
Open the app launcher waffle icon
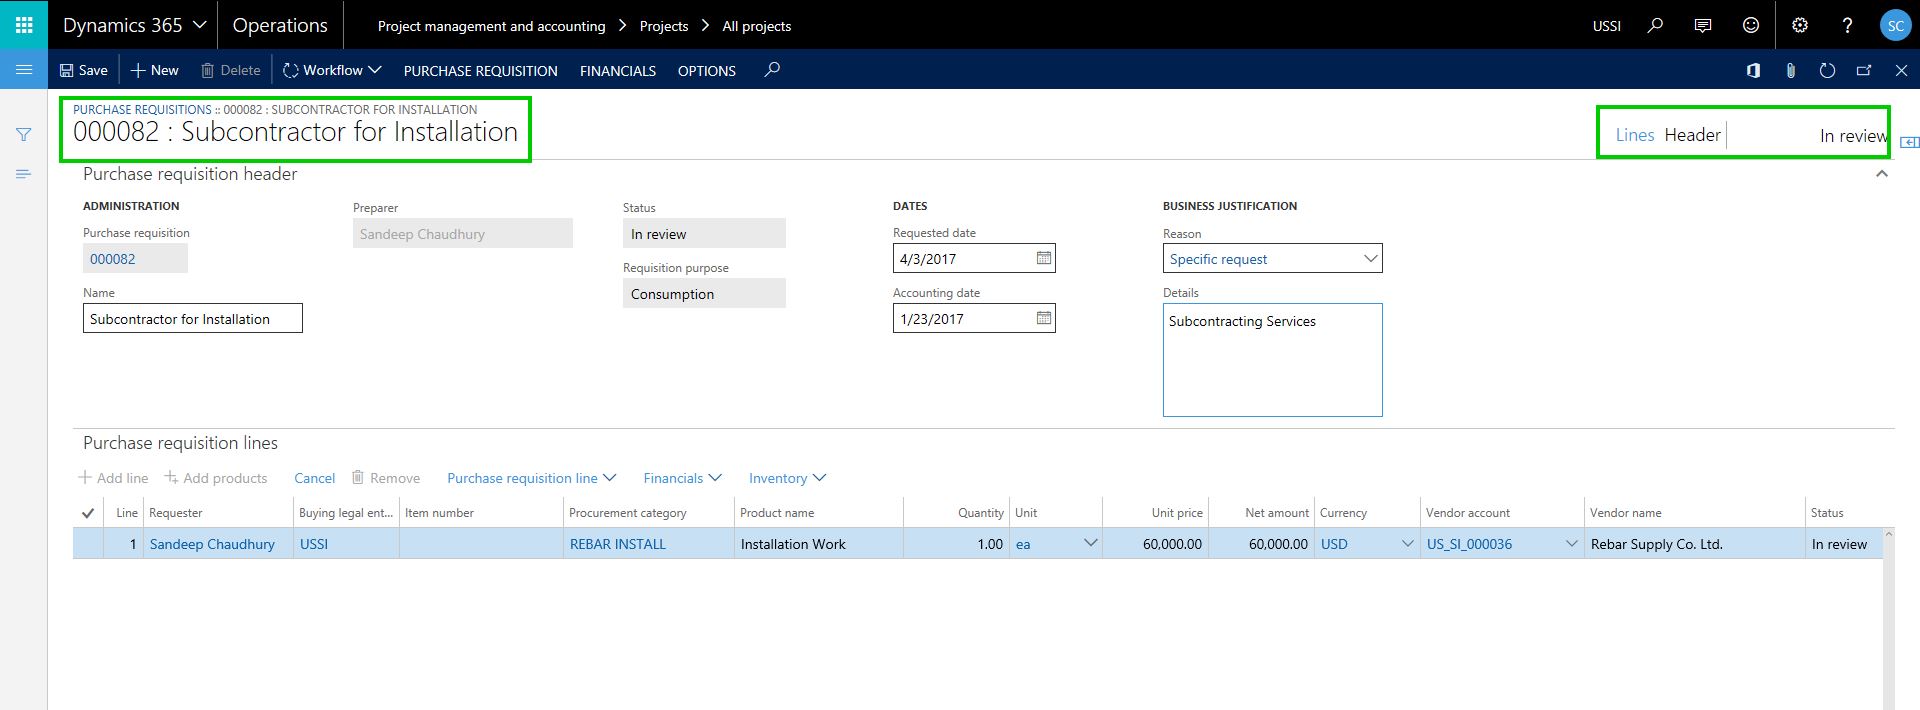24,25
